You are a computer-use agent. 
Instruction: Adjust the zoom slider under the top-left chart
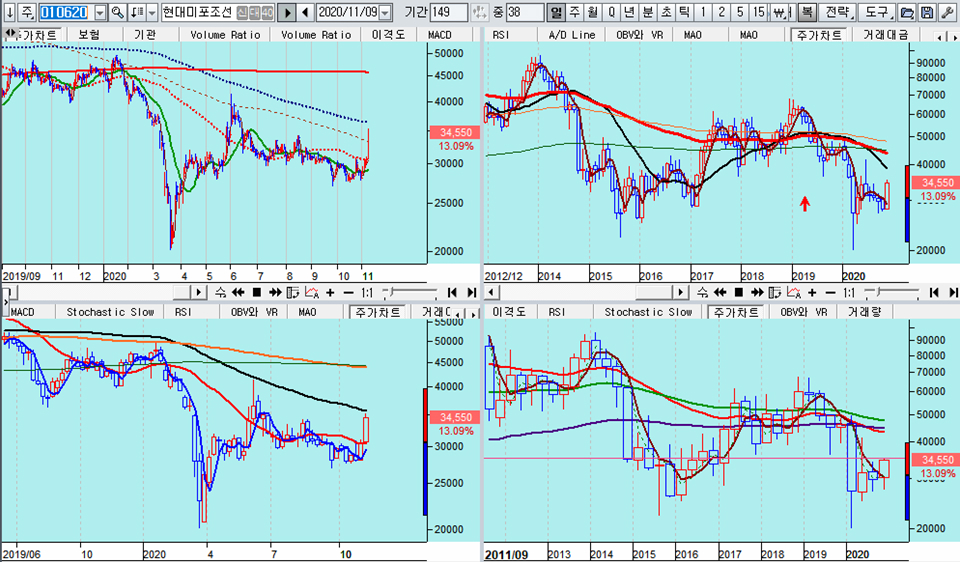point(409,292)
